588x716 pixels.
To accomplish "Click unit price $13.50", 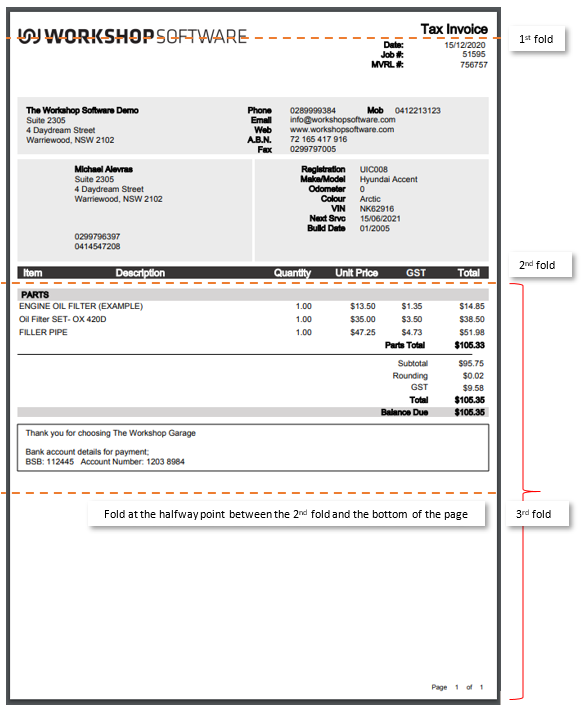I will tap(363, 306).
